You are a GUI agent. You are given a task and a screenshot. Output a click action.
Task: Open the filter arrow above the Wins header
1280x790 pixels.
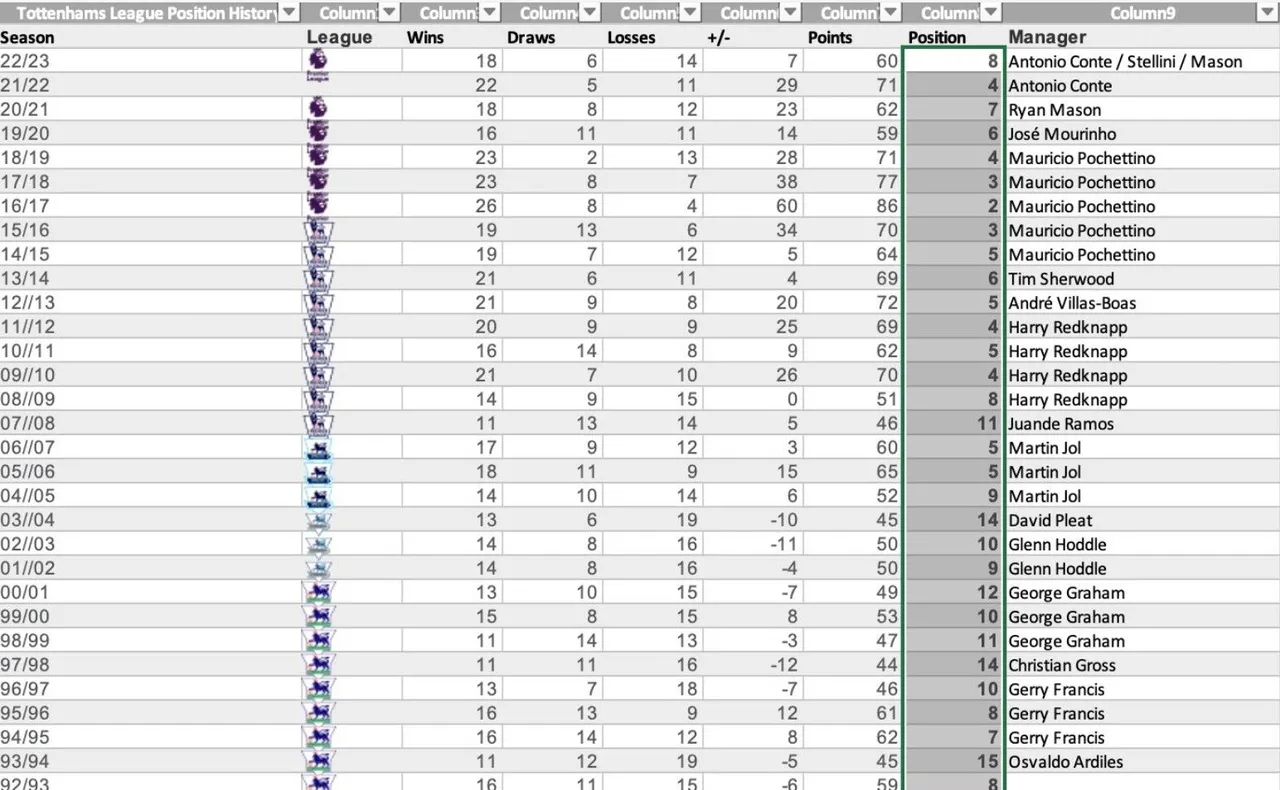pyautogui.click(x=489, y=12)
